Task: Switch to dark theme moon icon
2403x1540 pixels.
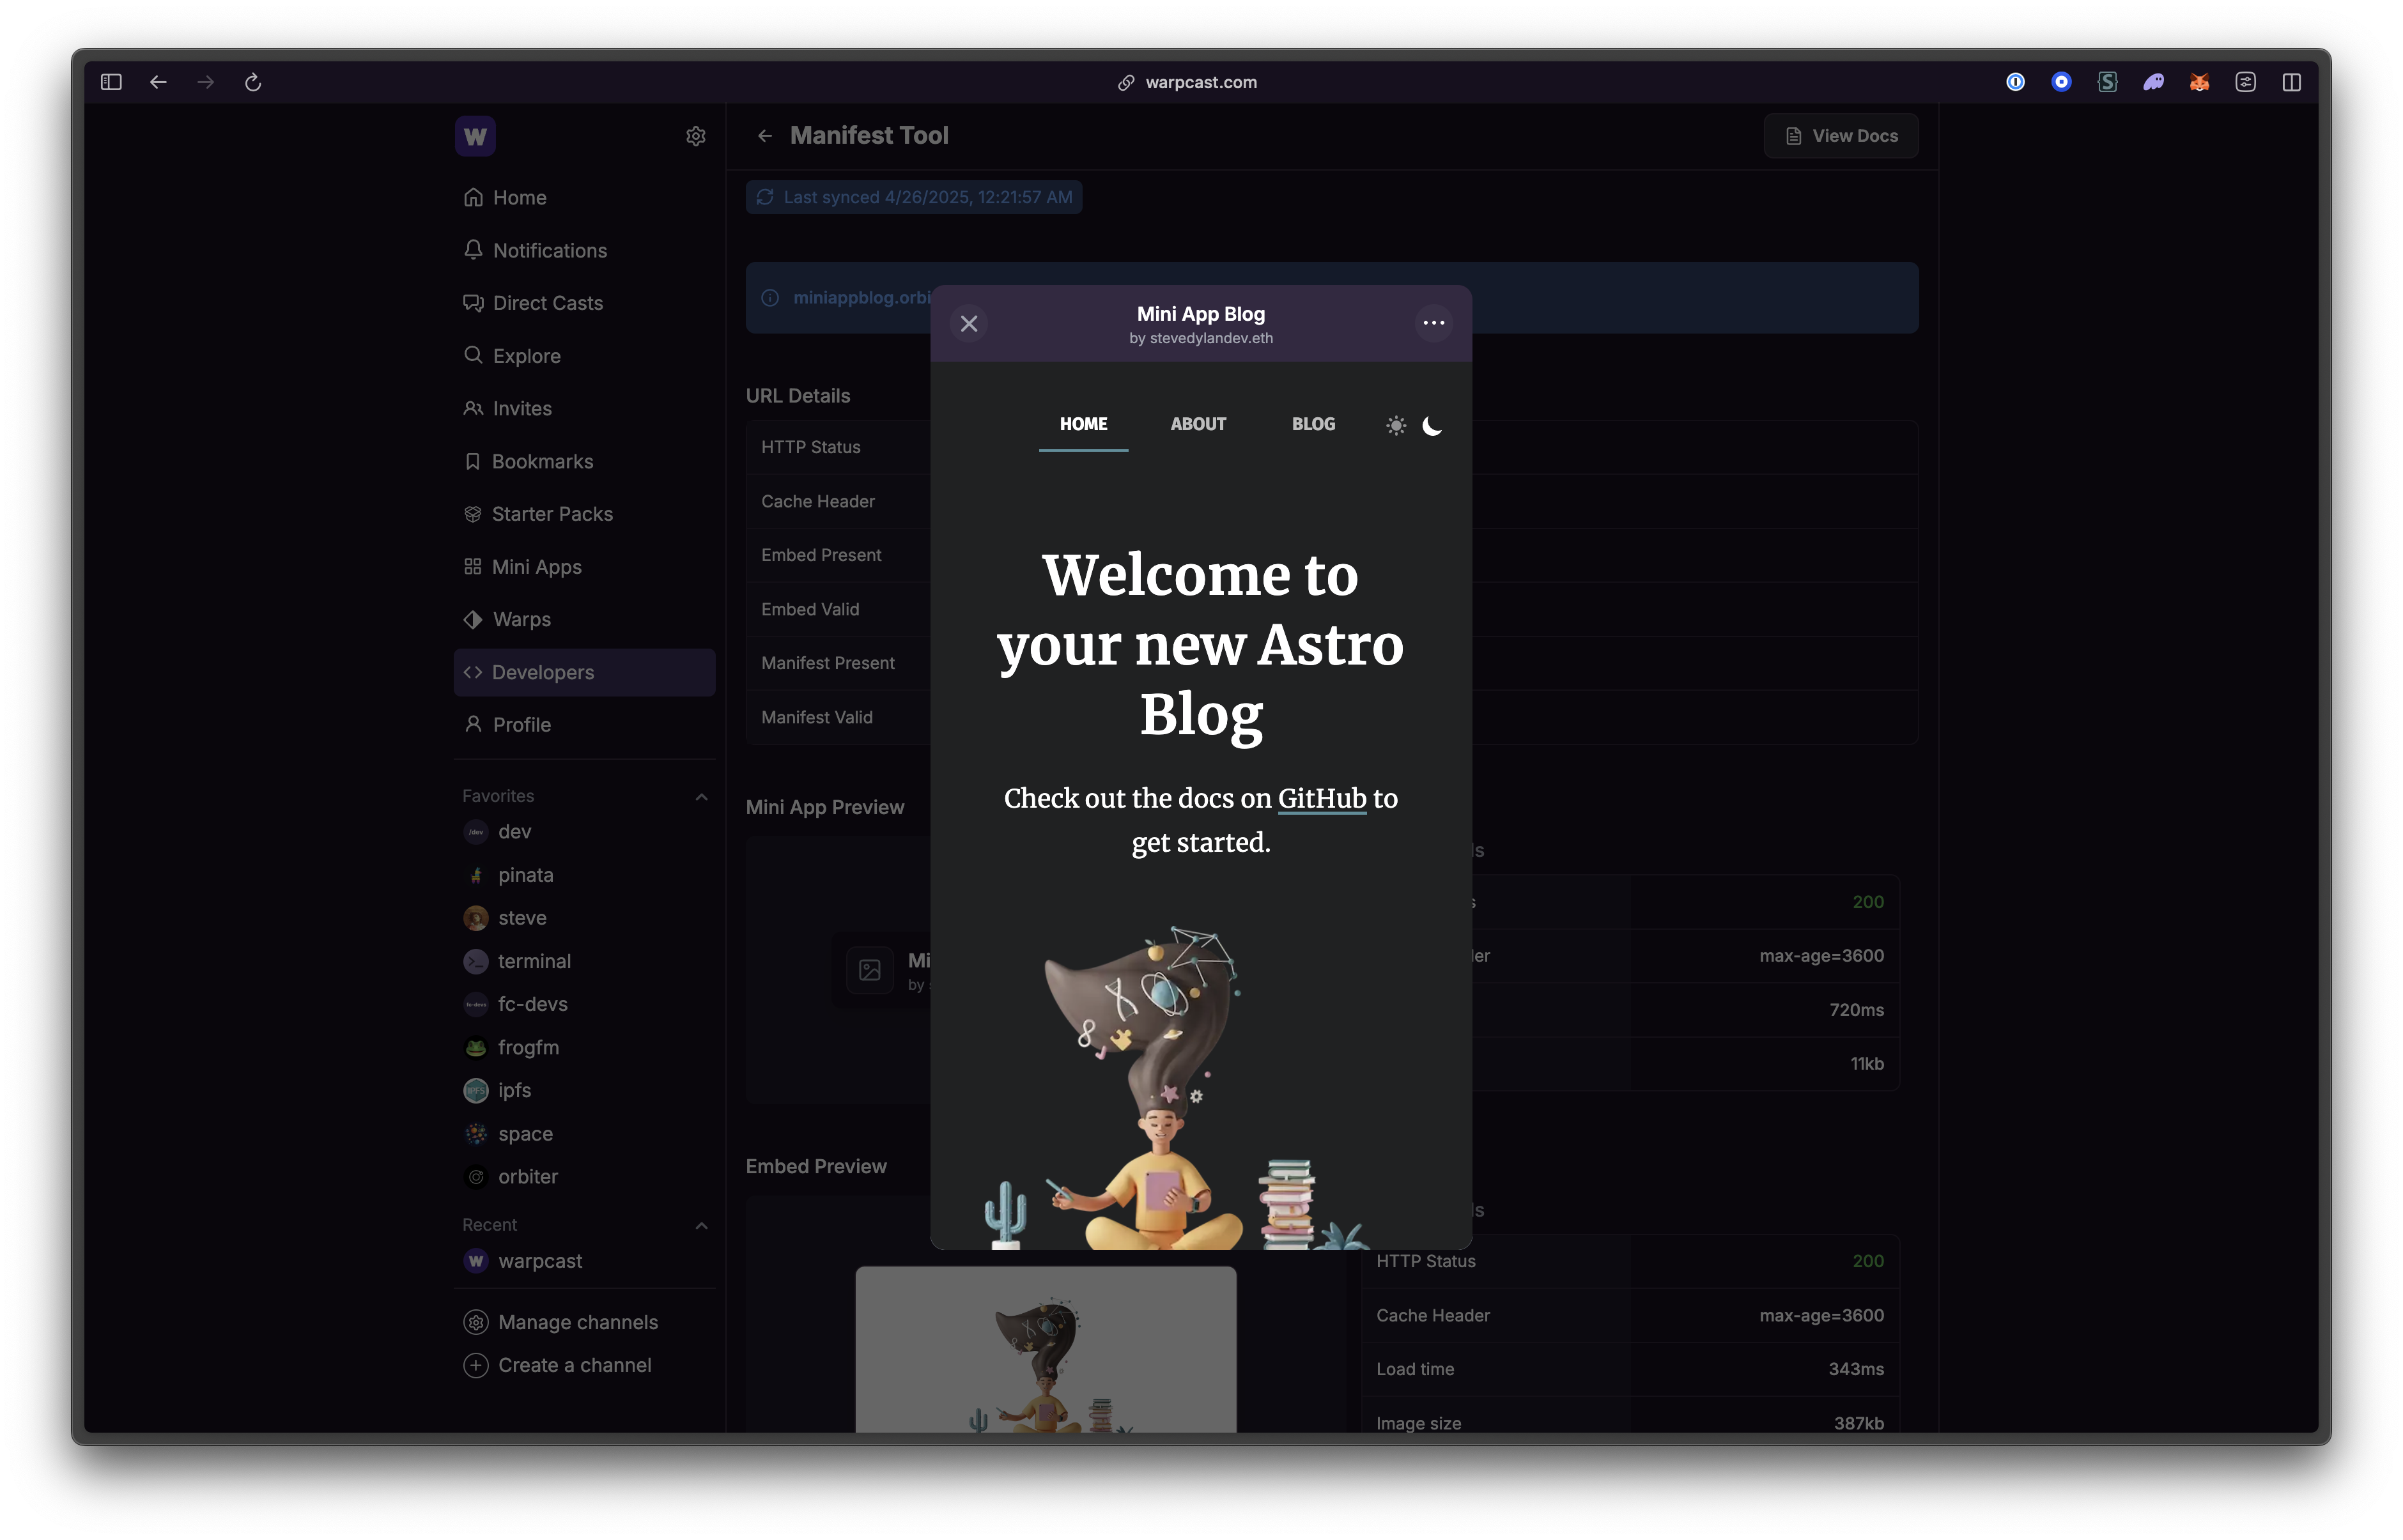Action: [1432, 426]
